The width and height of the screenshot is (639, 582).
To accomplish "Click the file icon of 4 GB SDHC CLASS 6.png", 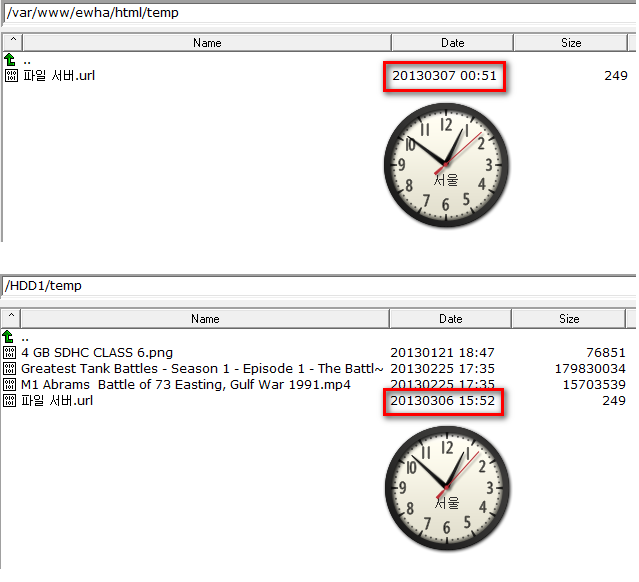I will [x=9, y=353].
